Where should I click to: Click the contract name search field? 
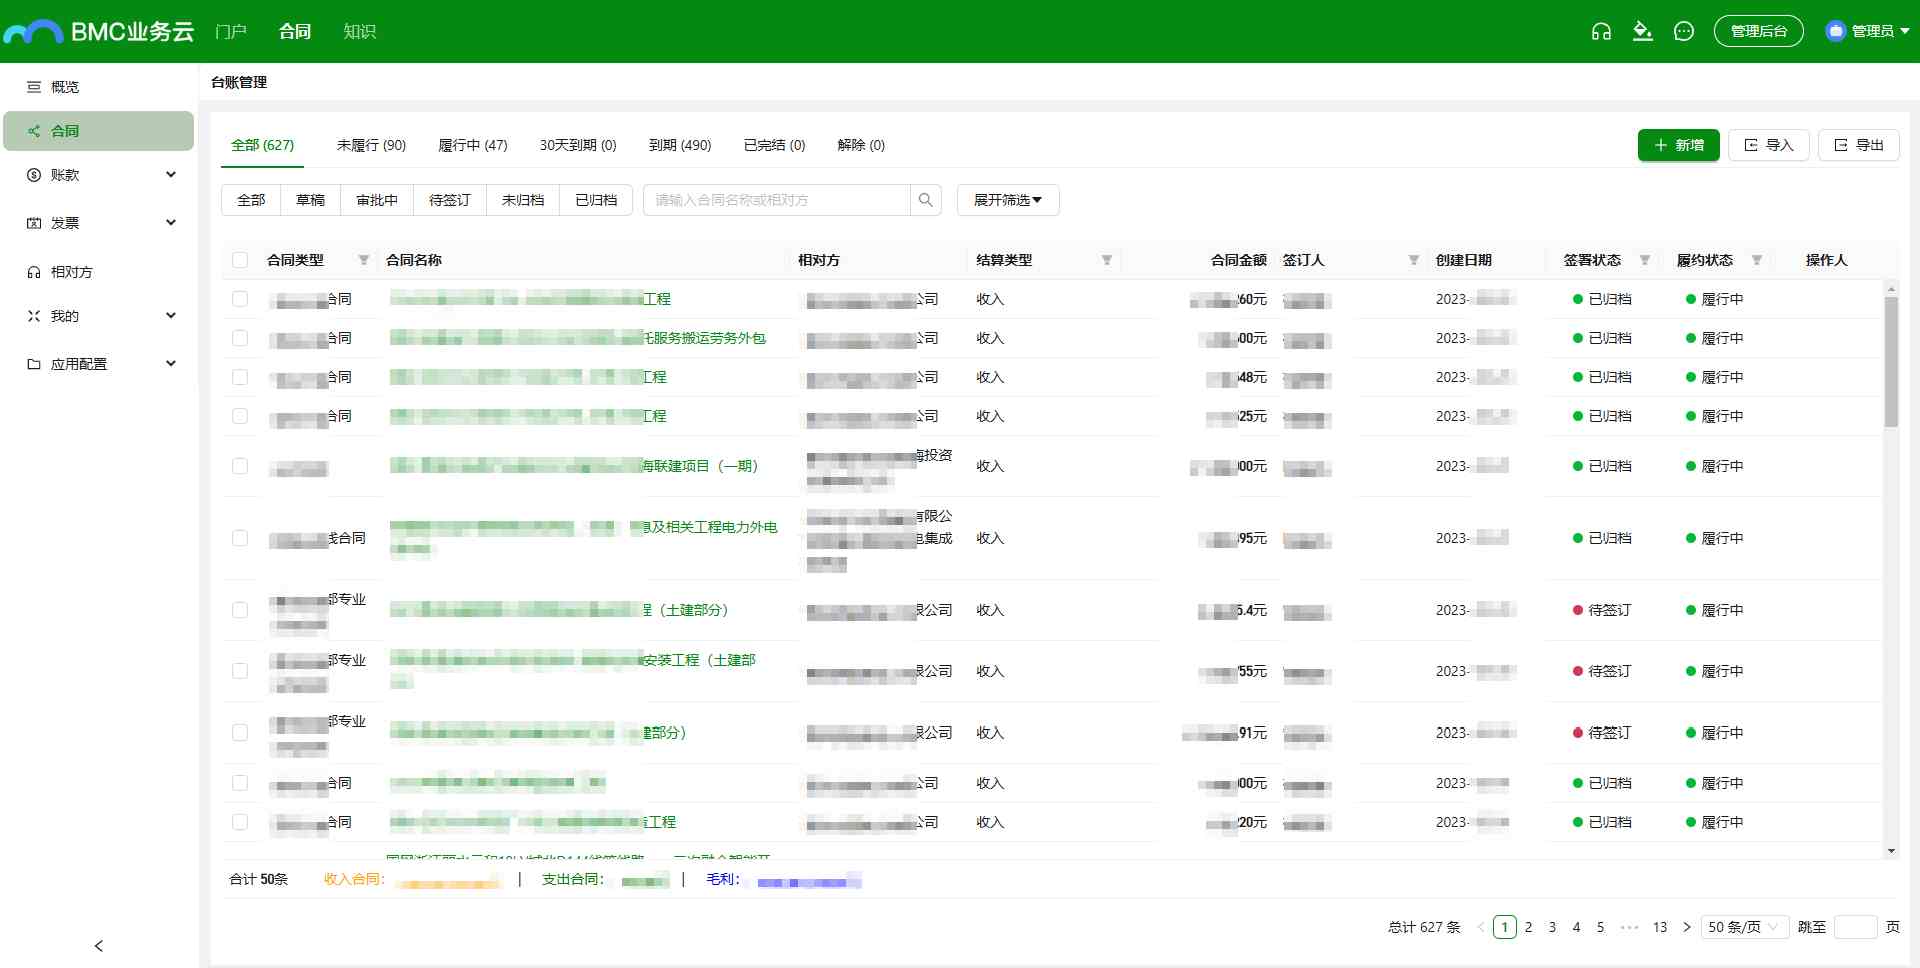point(777,200)
